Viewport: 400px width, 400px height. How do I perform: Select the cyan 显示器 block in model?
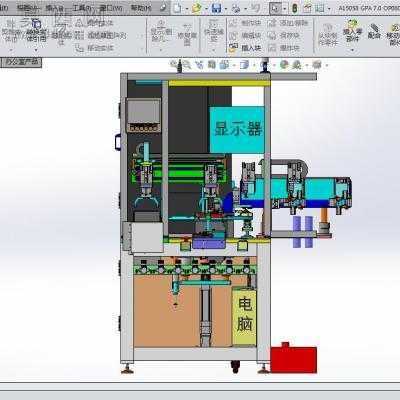pyautogui.click(x=237, y=130)
